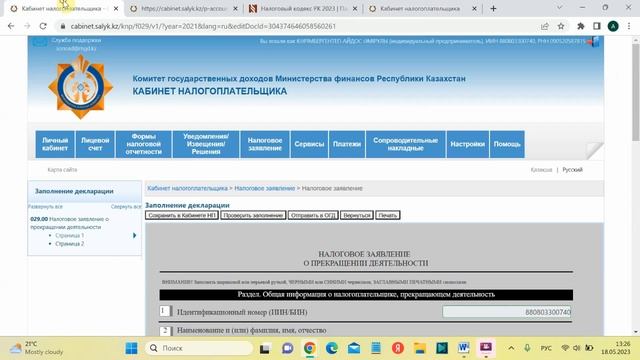
Task: Open the Помощь menu
Action: pyautogui.click(x=507, y=144)
